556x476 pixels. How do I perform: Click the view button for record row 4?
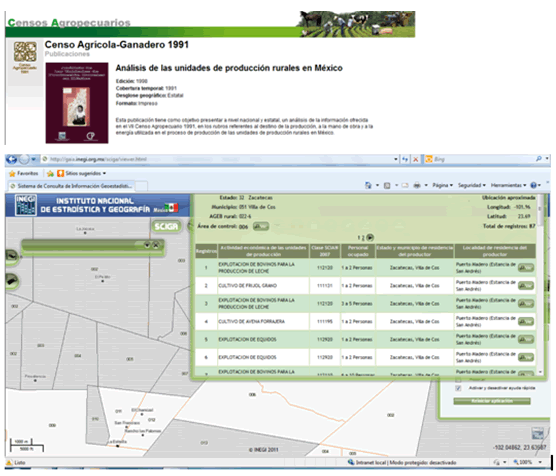[x=526, y=322]
